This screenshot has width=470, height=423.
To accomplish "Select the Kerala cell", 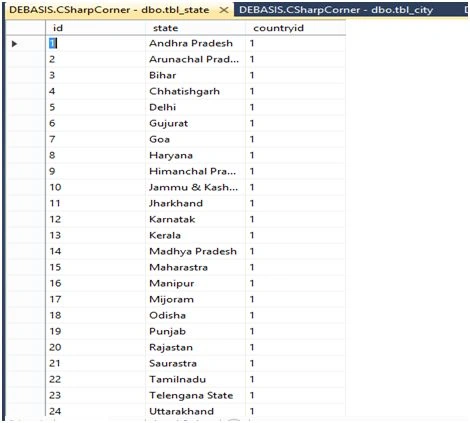I will point(195,235).
